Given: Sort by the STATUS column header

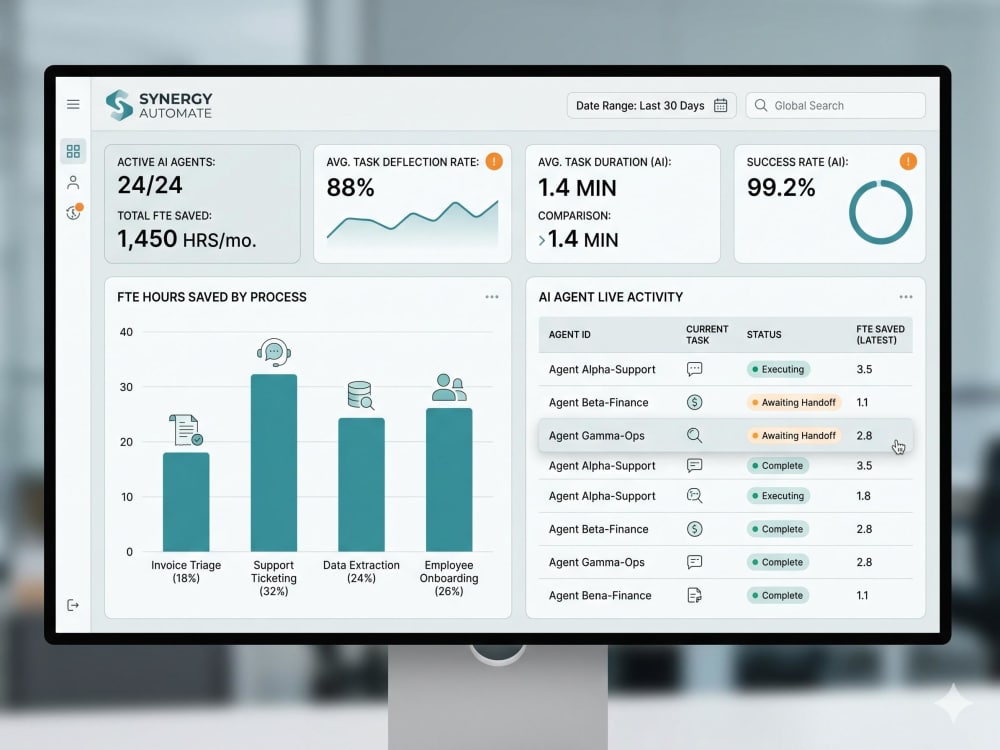Looking at the screenshot, I should pyautogui.click(x=764, y=334).
